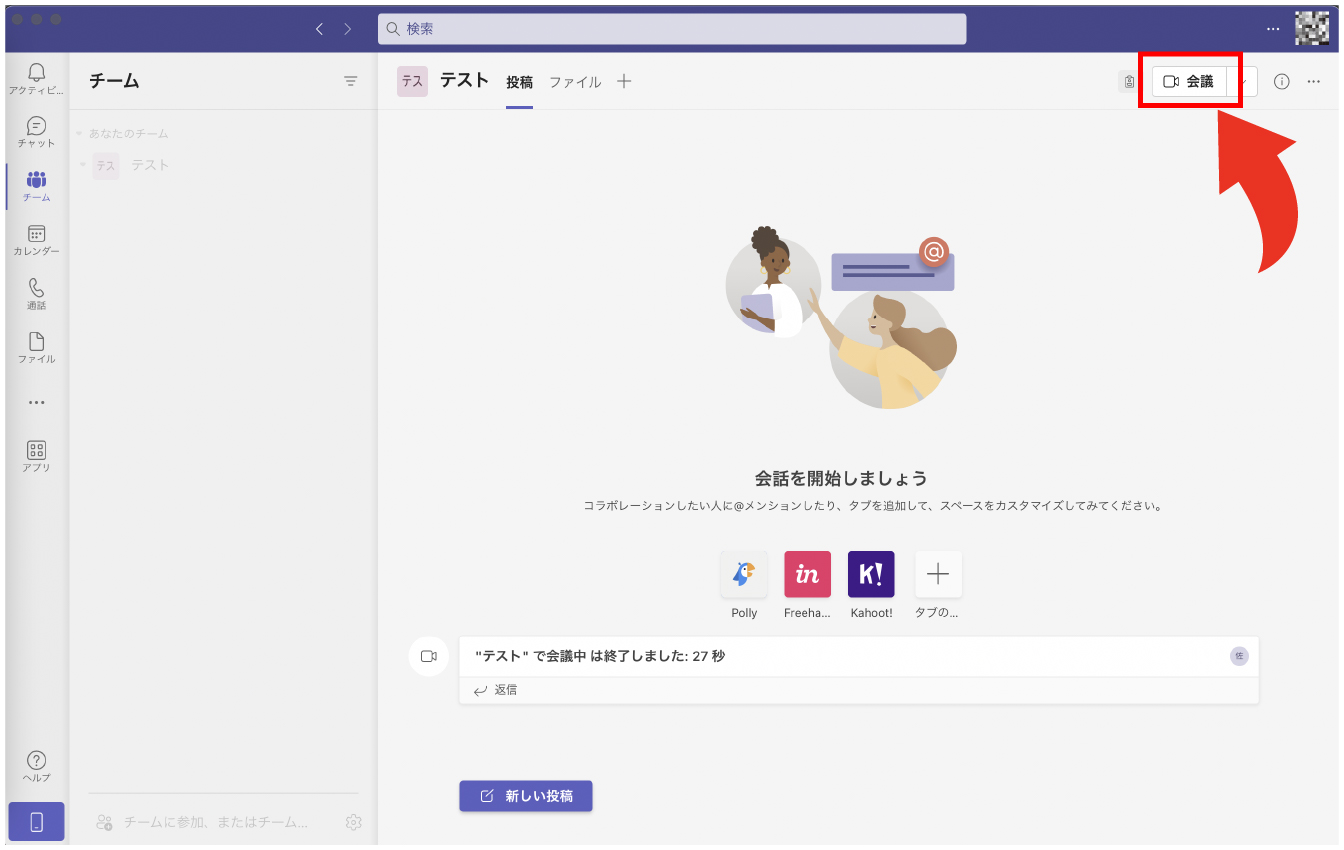Open Chat from the left sidebar
Image resolution: width=1344 pixels, height=850 pixels.
pyautogui.click(x=36, y=132)
